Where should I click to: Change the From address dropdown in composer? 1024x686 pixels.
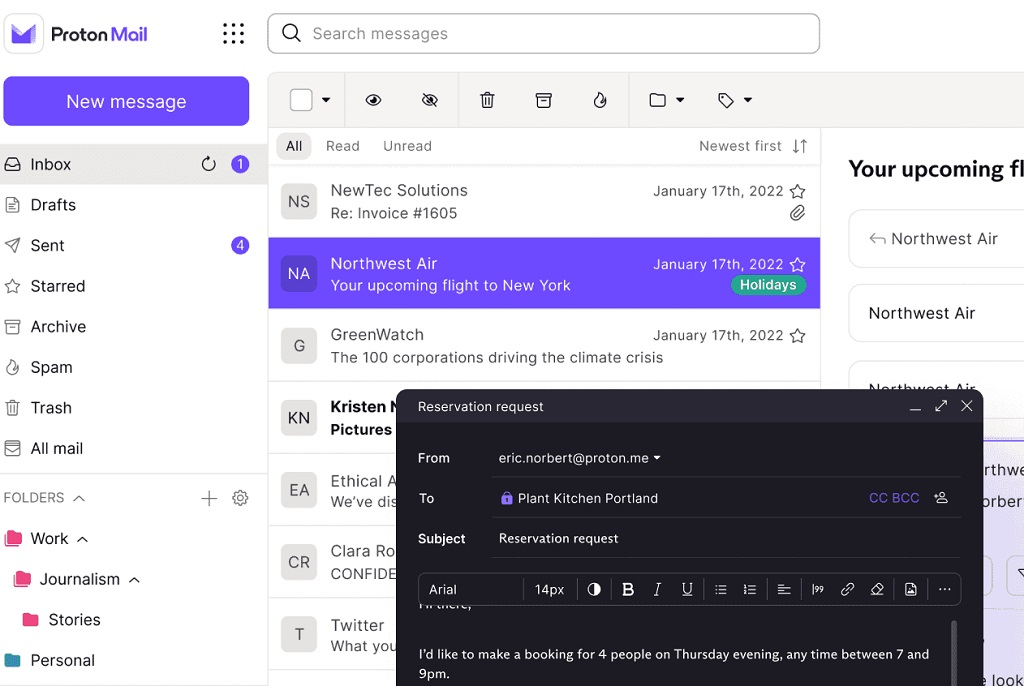579,458
